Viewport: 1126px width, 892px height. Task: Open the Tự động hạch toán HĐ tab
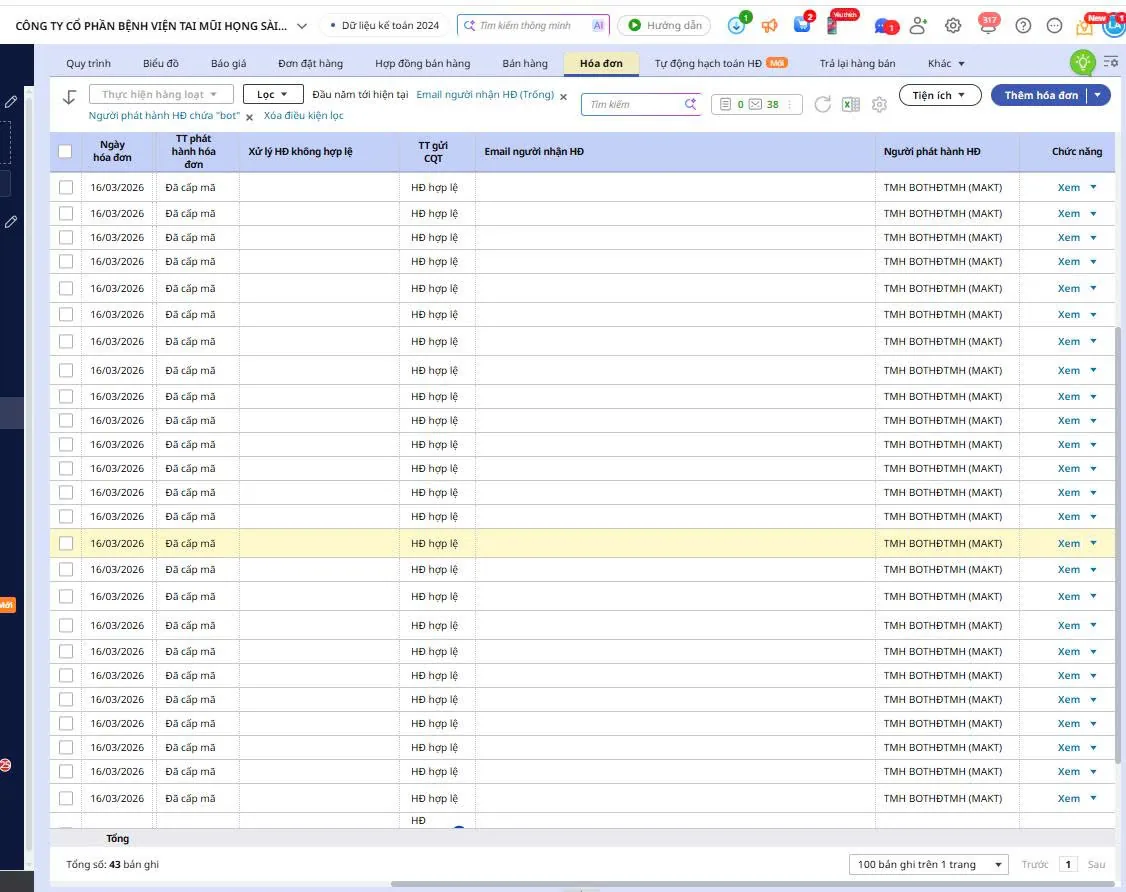click(720, 63)
